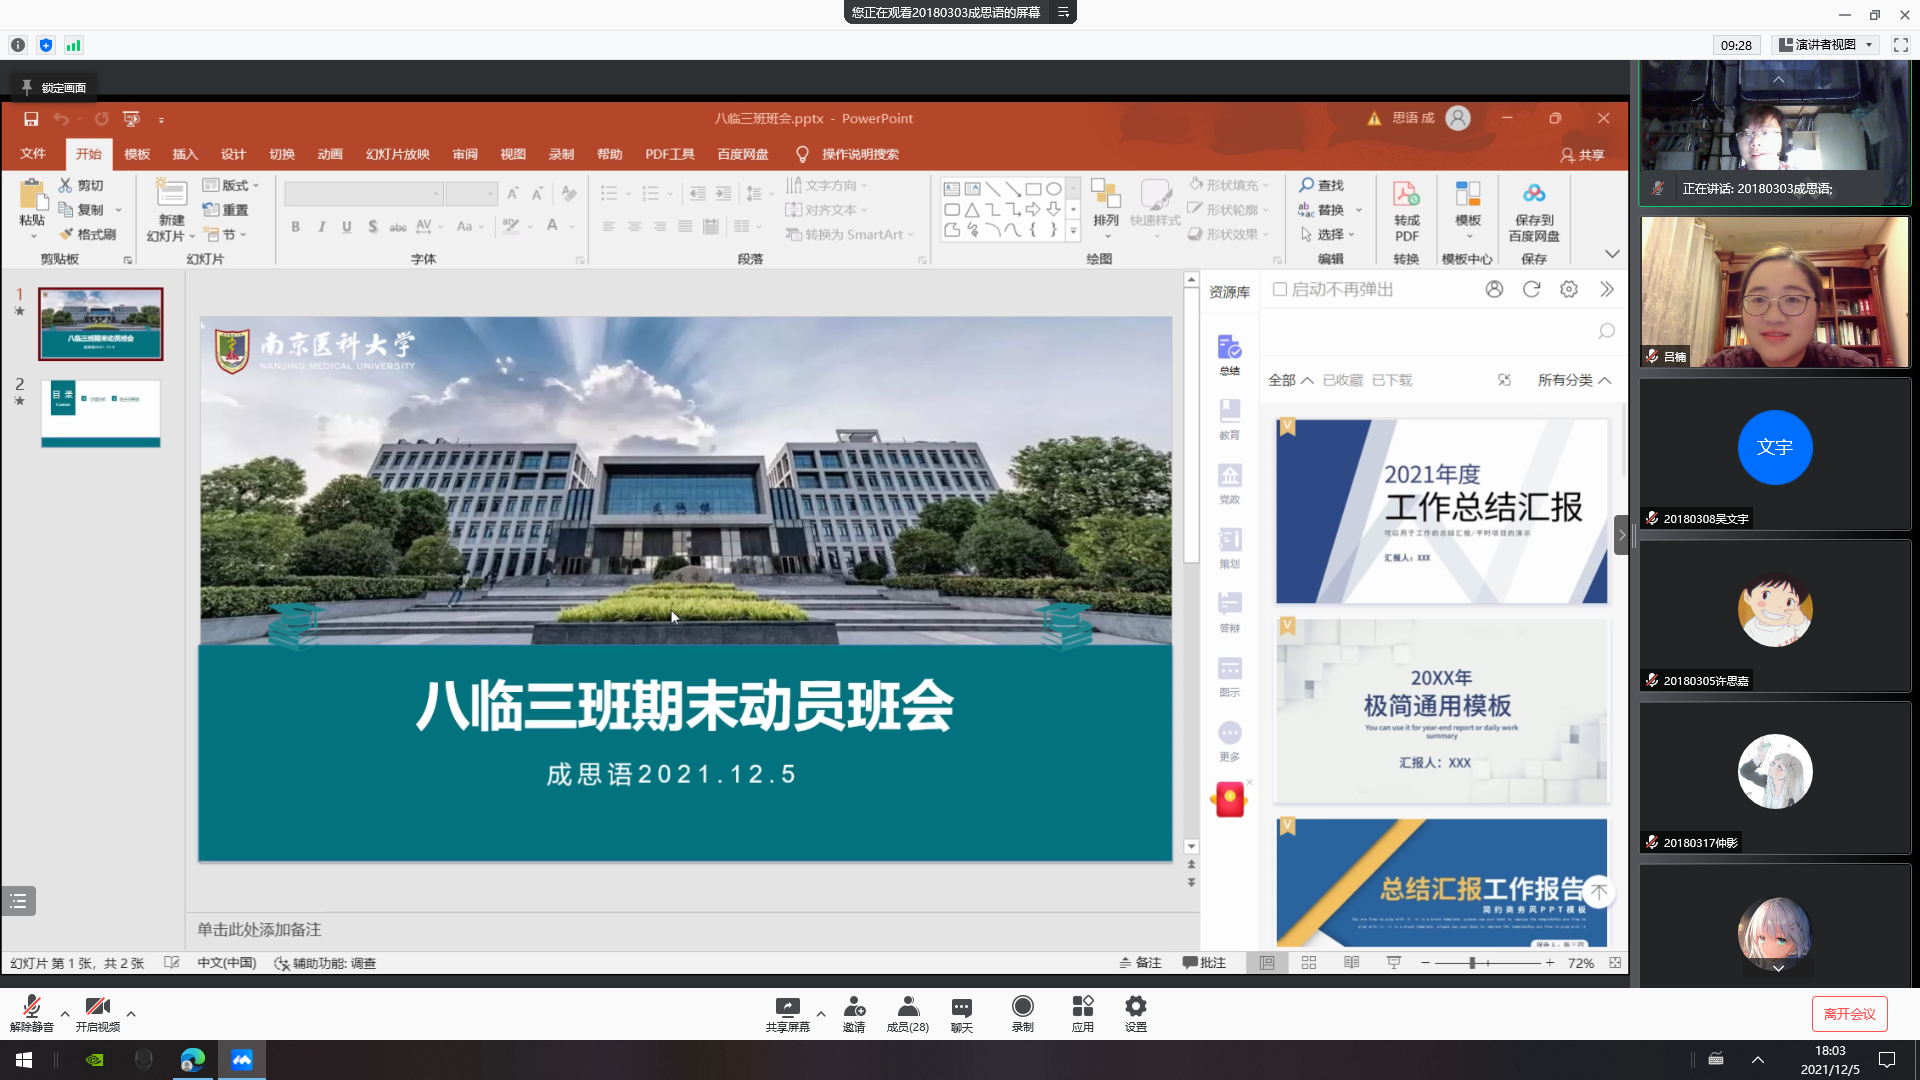The width and height of the screenshot is (1920, 1080).
Task: Click the Record icon in meeting toolbar
Action: [x=1022, y=1007]
